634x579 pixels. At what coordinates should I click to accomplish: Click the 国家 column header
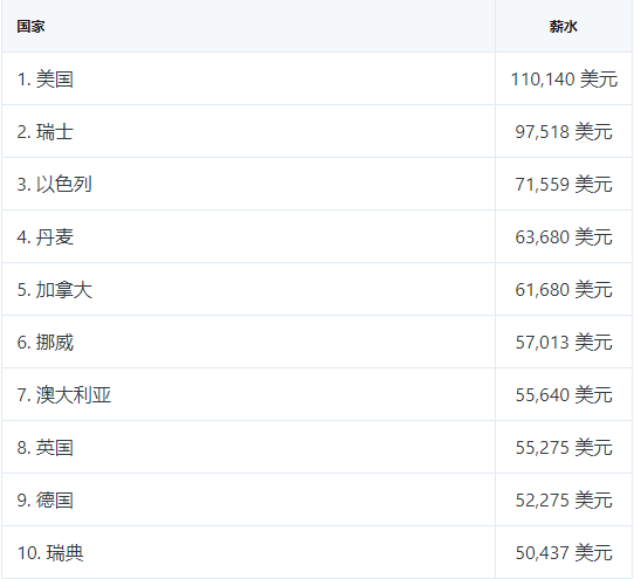[x=31, y=27]
